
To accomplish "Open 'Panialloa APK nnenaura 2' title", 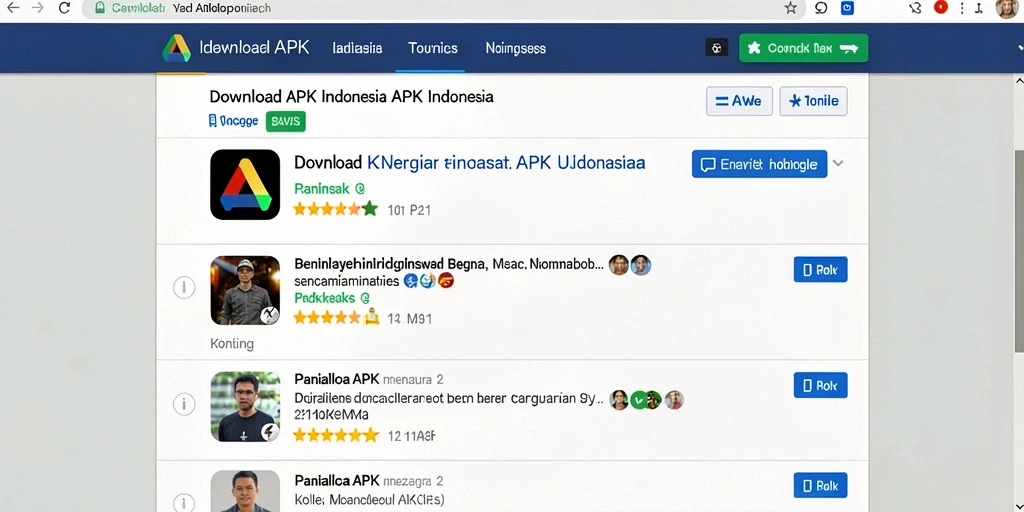I will 369,379.
